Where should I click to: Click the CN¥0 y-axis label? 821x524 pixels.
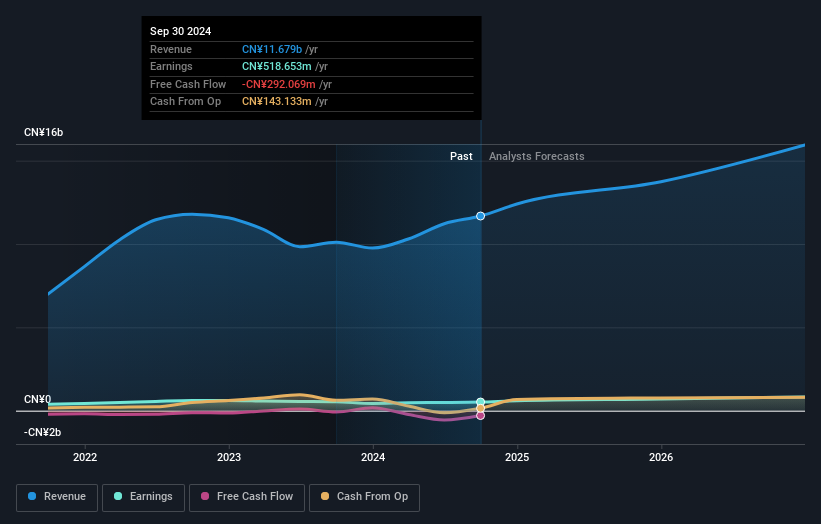coord(38,399)
